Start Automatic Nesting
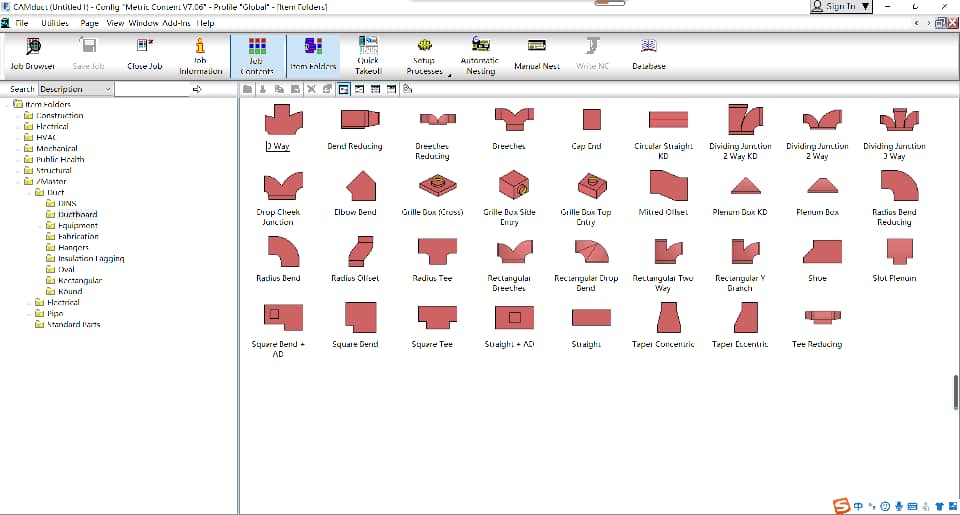This screenshot has width=960, height=515. tap(480, 55)
